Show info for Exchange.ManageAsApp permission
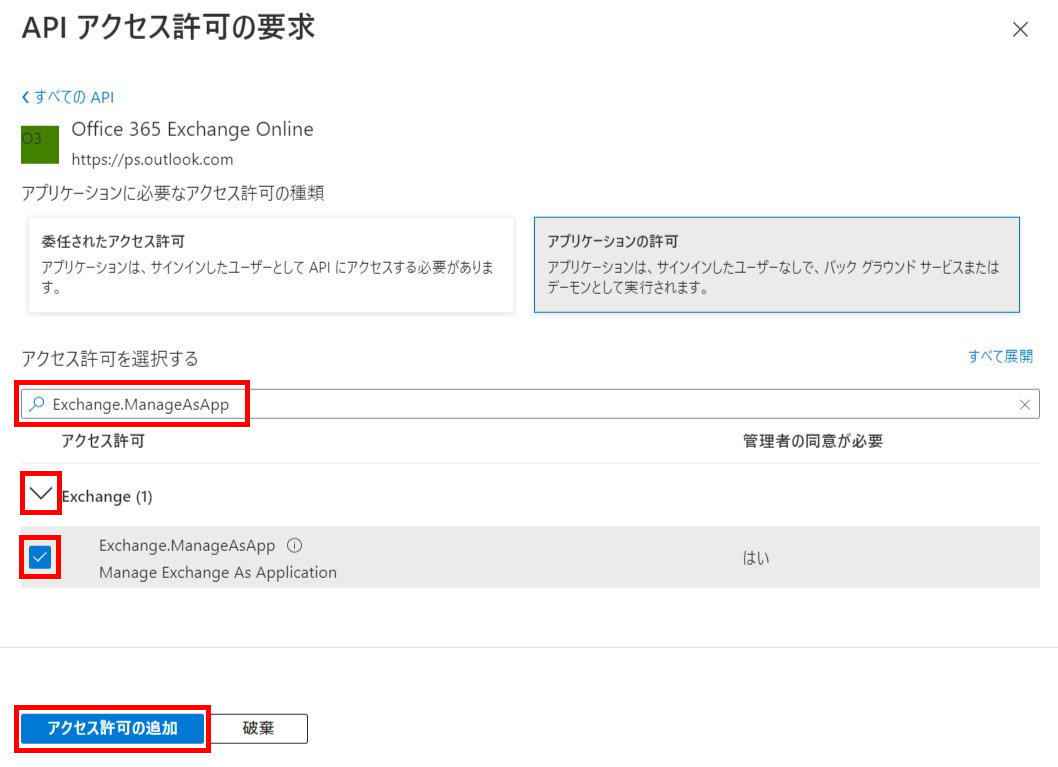 (x=294, y=545)
